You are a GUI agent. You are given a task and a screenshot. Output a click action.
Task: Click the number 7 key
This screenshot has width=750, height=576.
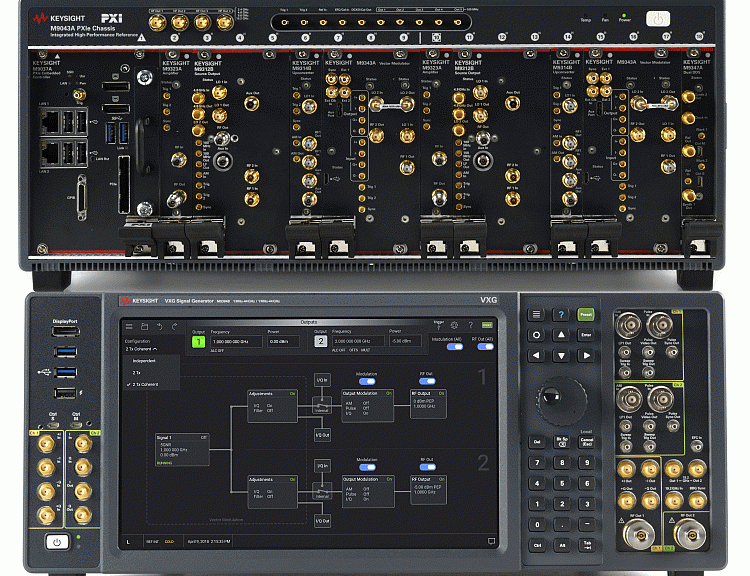pos(537,463)
